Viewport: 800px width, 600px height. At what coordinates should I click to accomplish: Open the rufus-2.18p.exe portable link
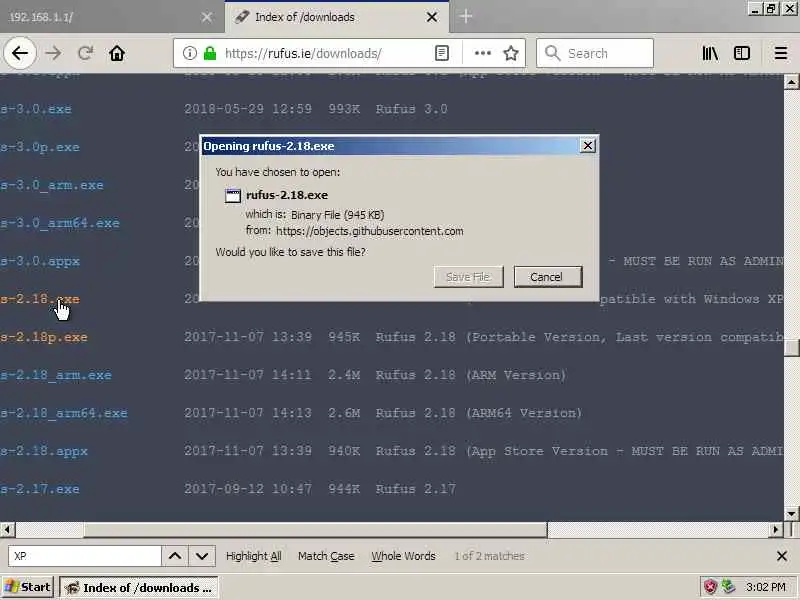click(44, 337)
